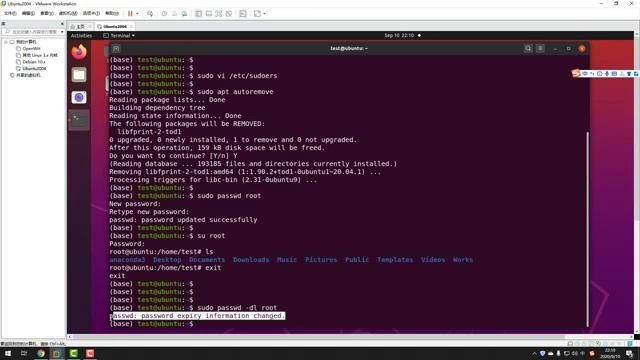Open the fourth VMware menu (VM)
The width and height of the screenshot is (640, 360).
tap(68, 13)
